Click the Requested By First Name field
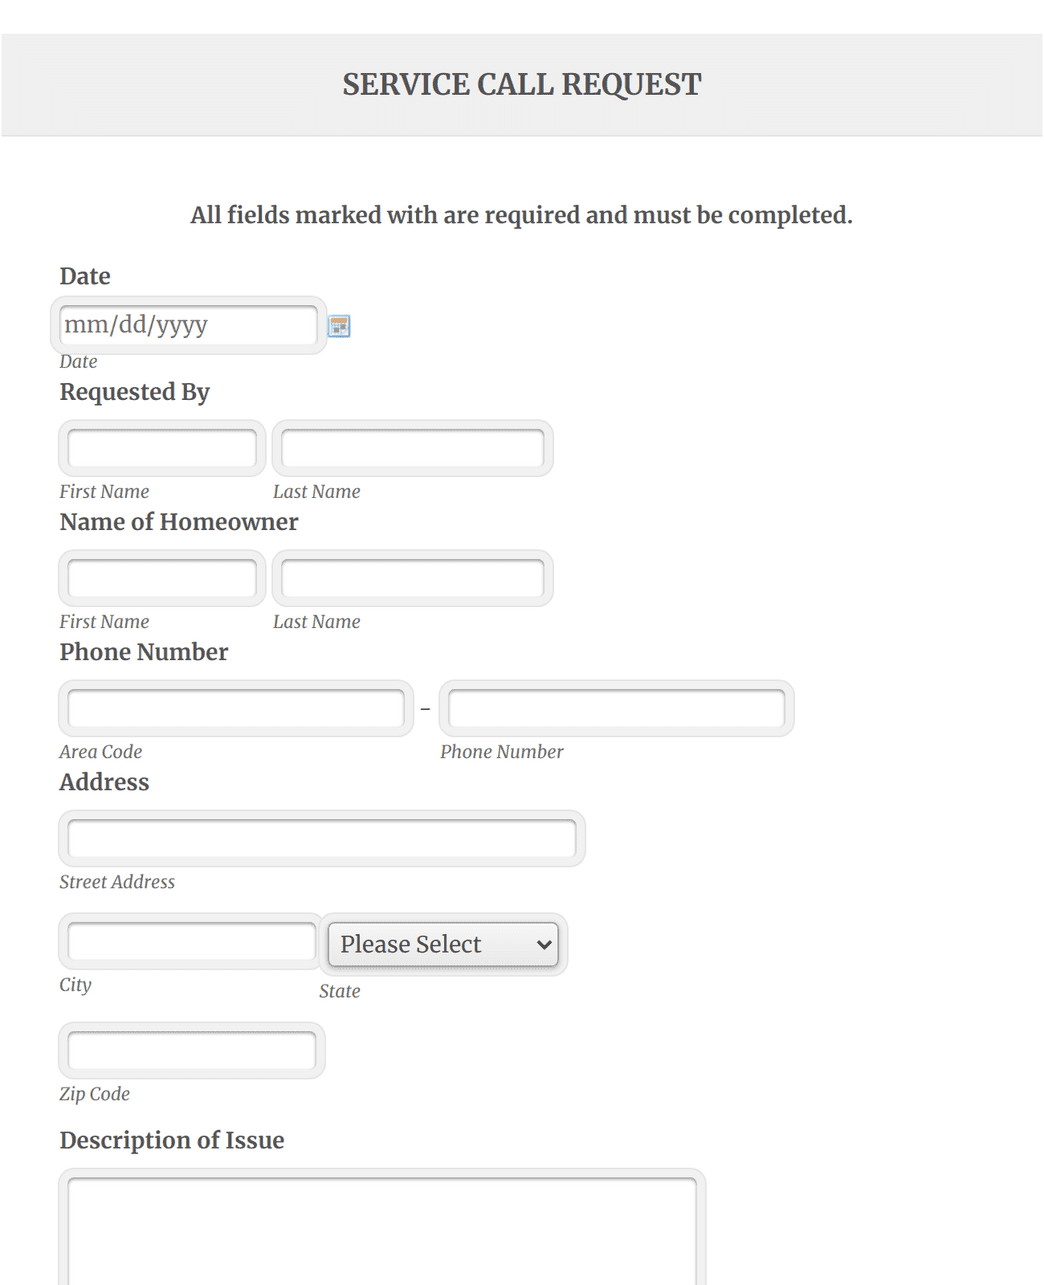Screen dimensions: 1044x1285 (161, 448)
